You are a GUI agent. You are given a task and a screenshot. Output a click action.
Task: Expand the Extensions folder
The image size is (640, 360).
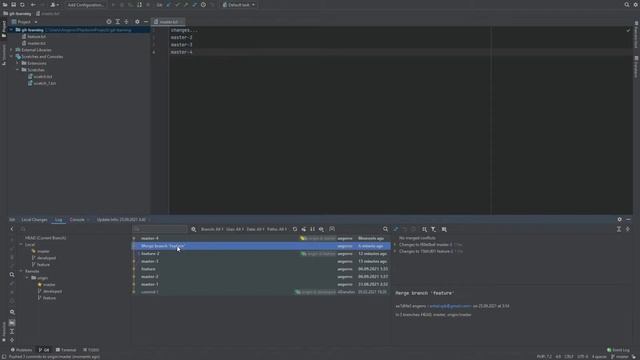point(18,63)
